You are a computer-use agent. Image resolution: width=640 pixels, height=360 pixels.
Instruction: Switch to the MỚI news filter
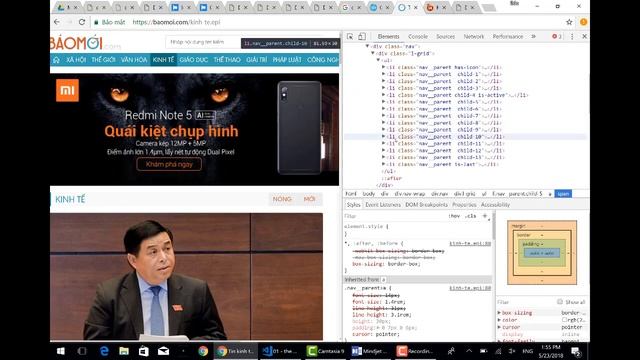click(309, 199)
